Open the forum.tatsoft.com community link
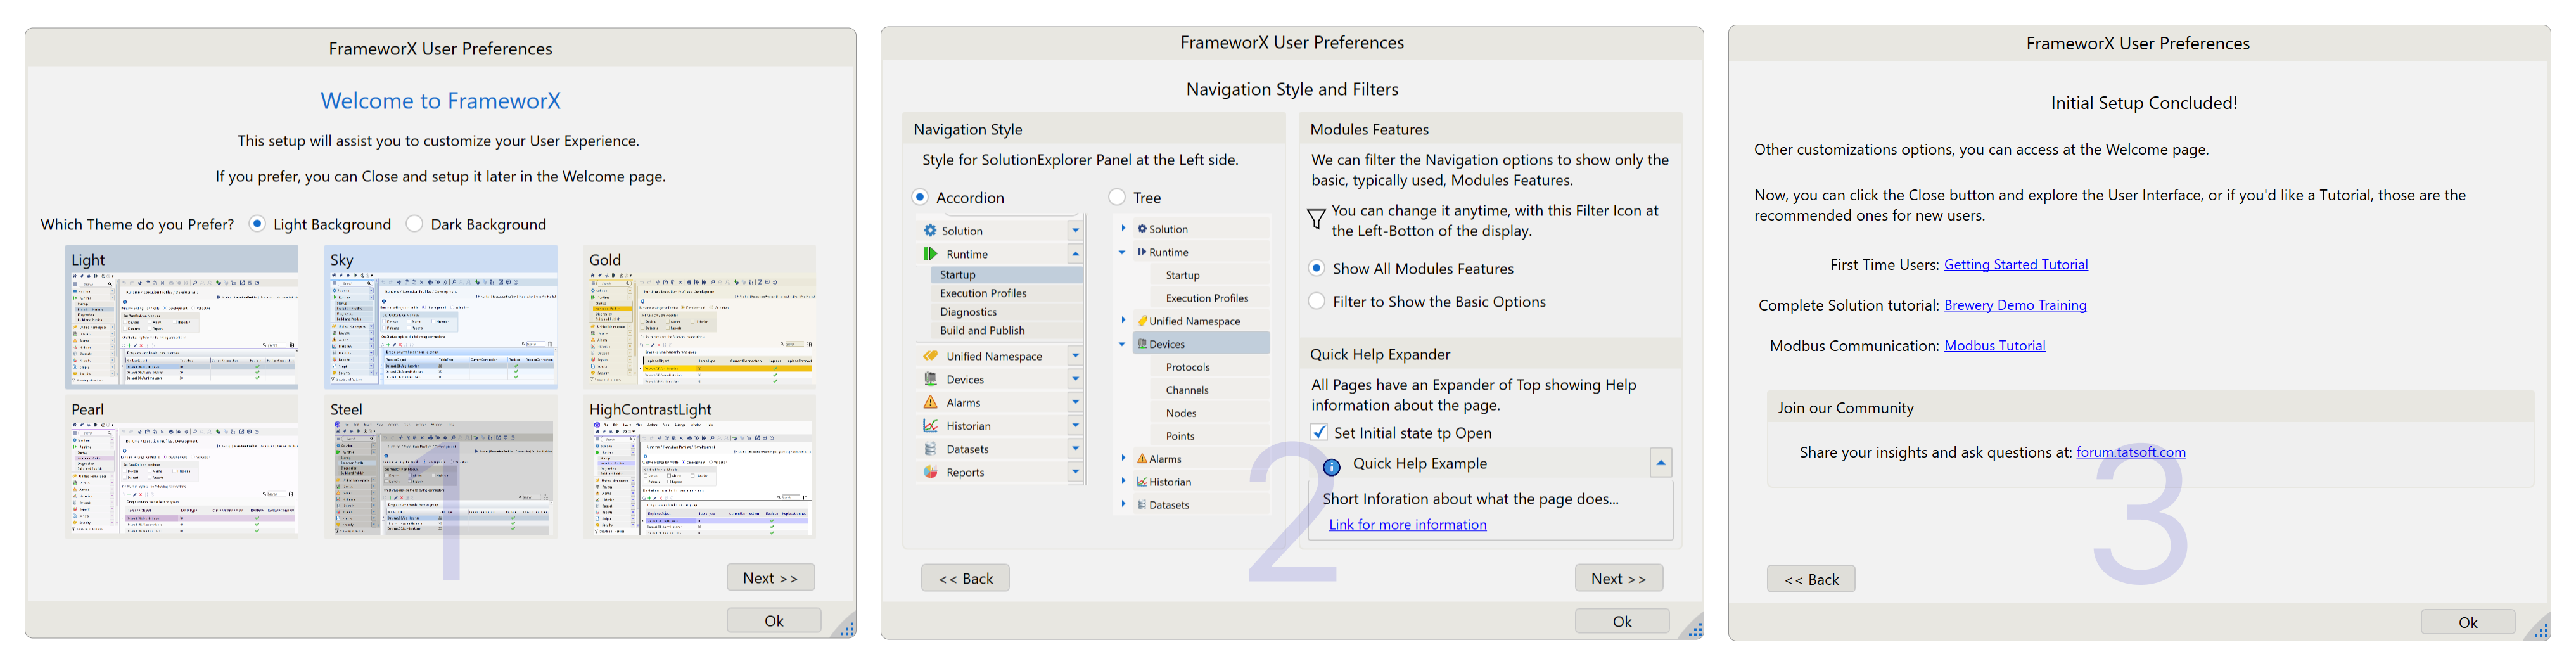Viewport: 2576px width, 666px height. pos(2130,452)
